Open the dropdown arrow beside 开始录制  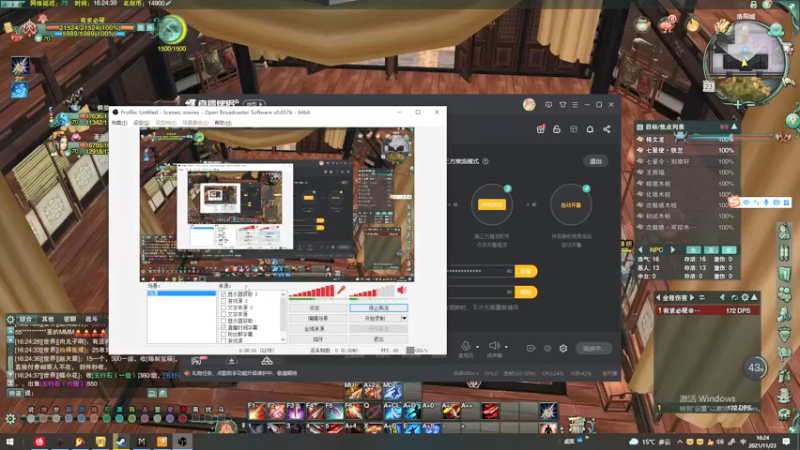(404, 318)
